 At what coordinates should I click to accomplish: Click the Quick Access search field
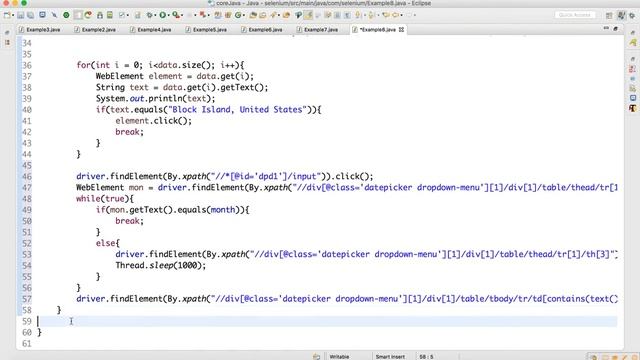pos(575,15)
